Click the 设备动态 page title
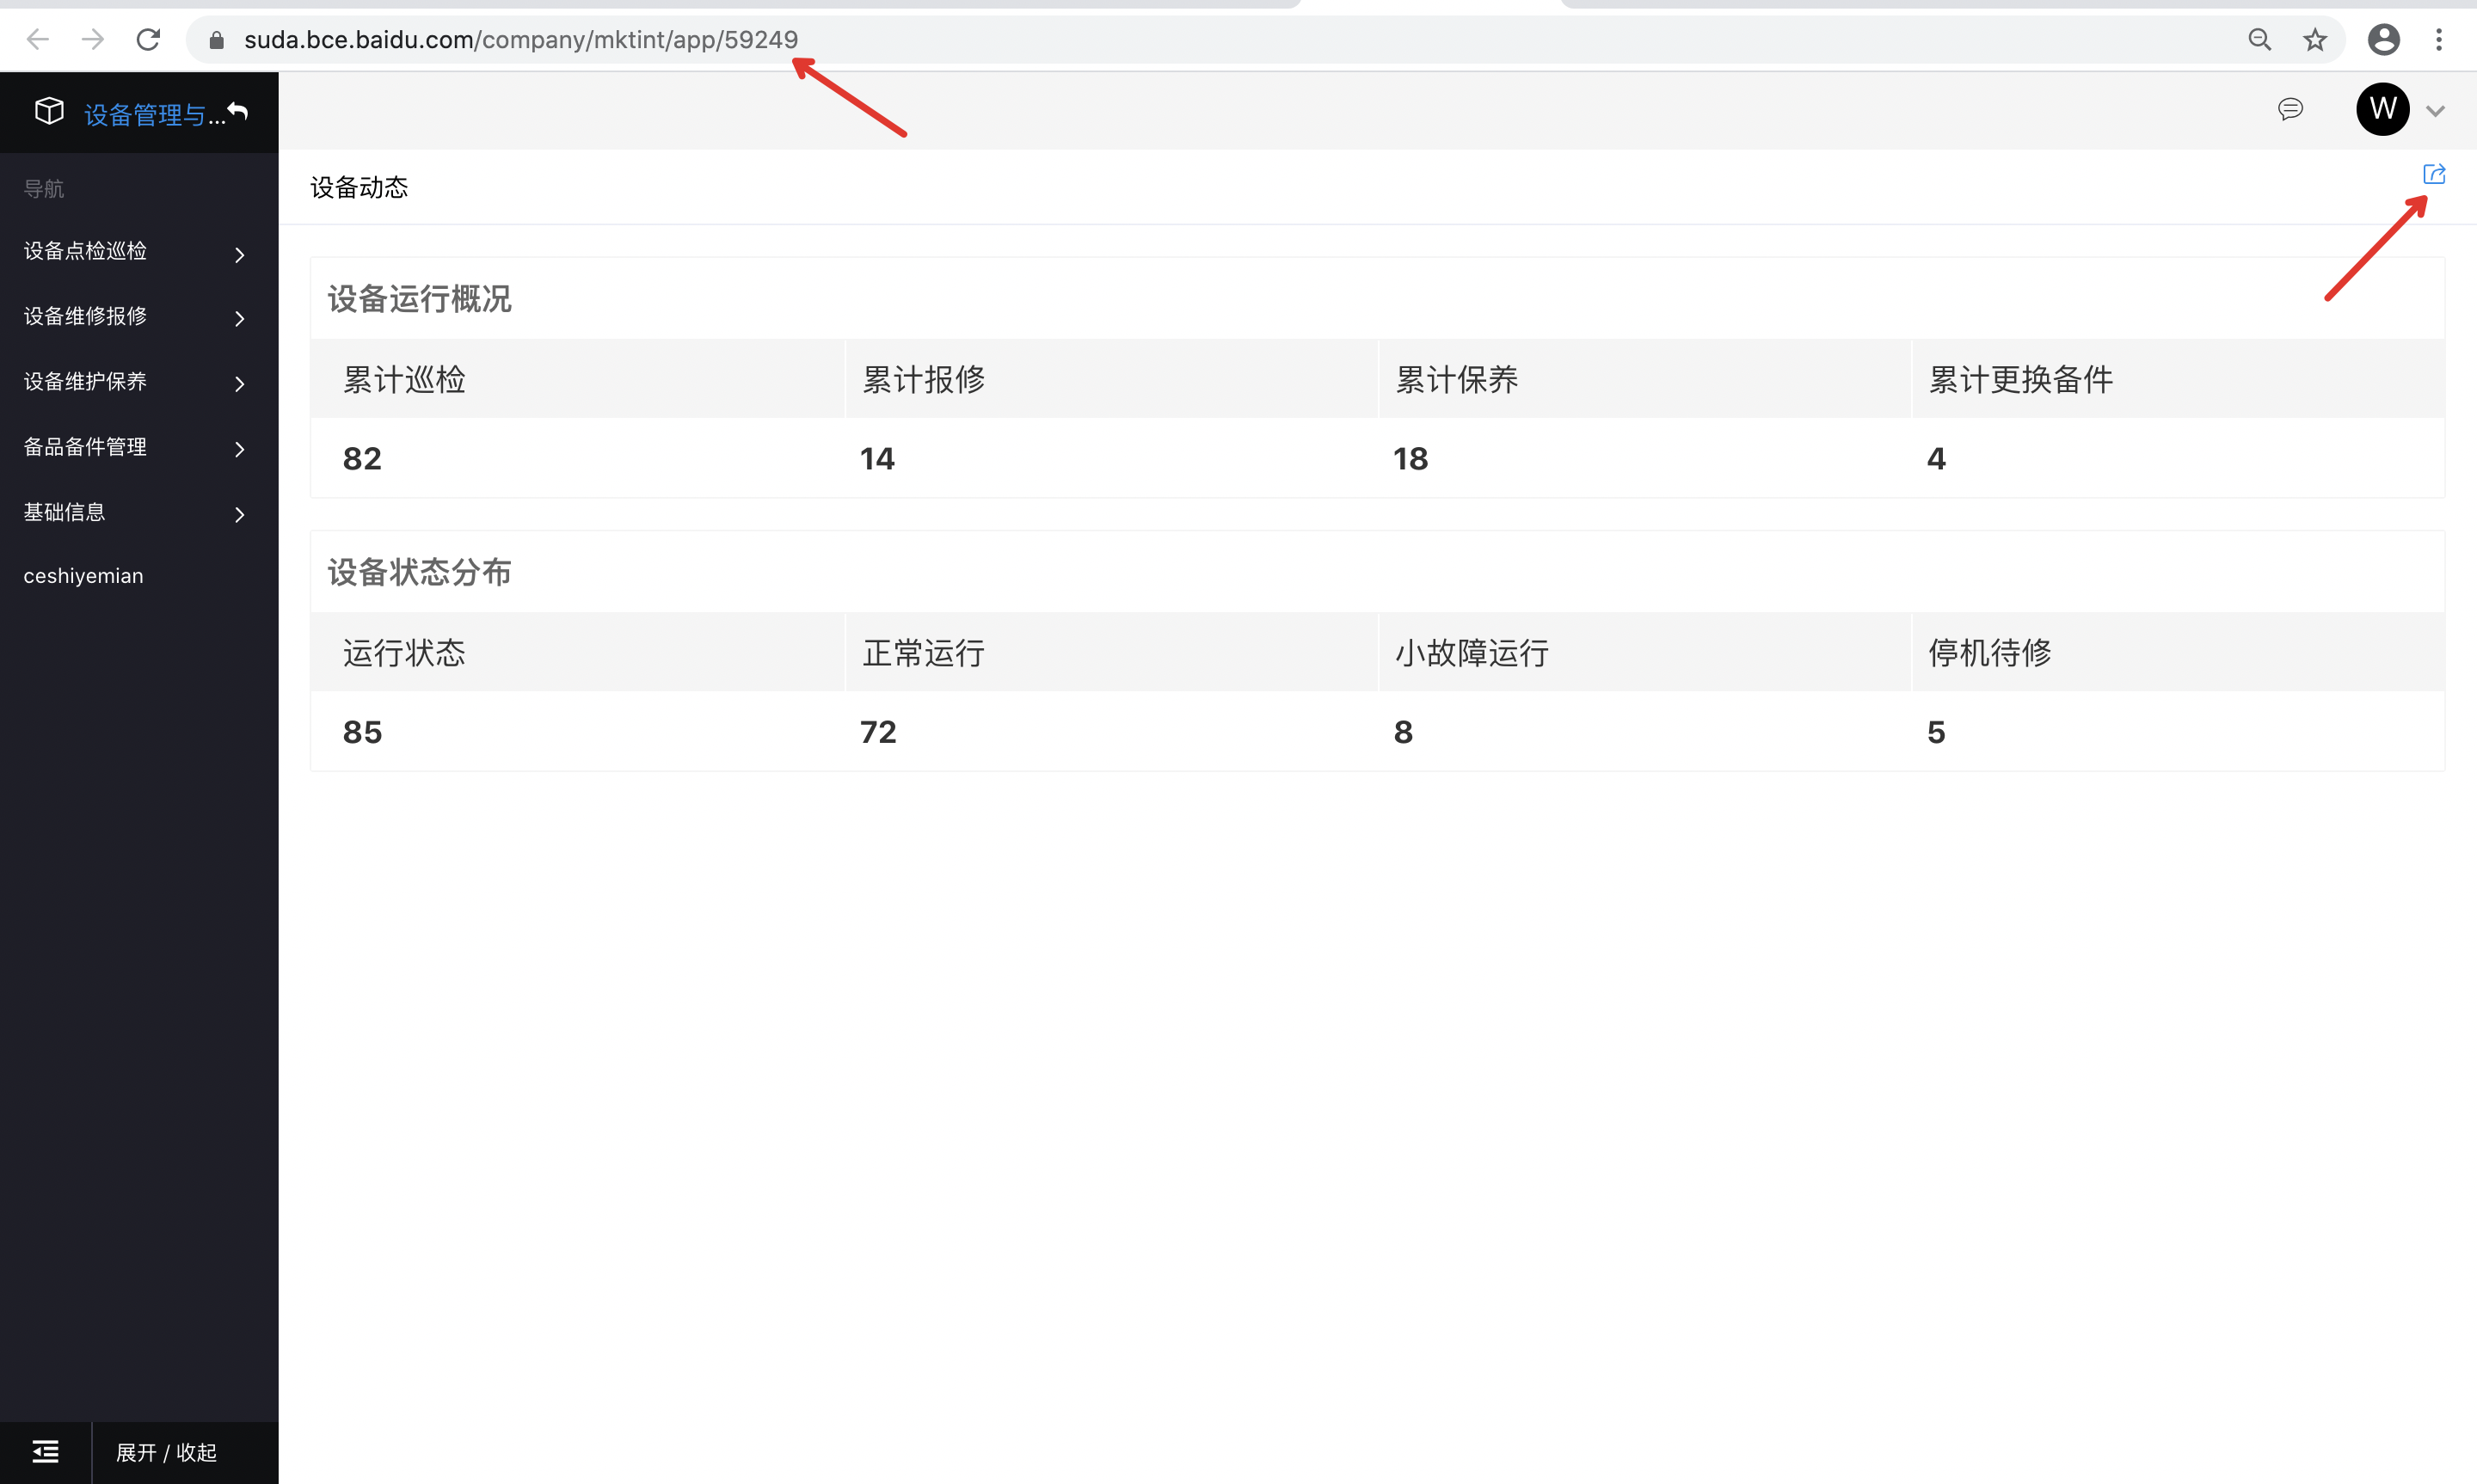Image resolution: width=2477 pixels, height=1484 pixels. click(359, 187)
